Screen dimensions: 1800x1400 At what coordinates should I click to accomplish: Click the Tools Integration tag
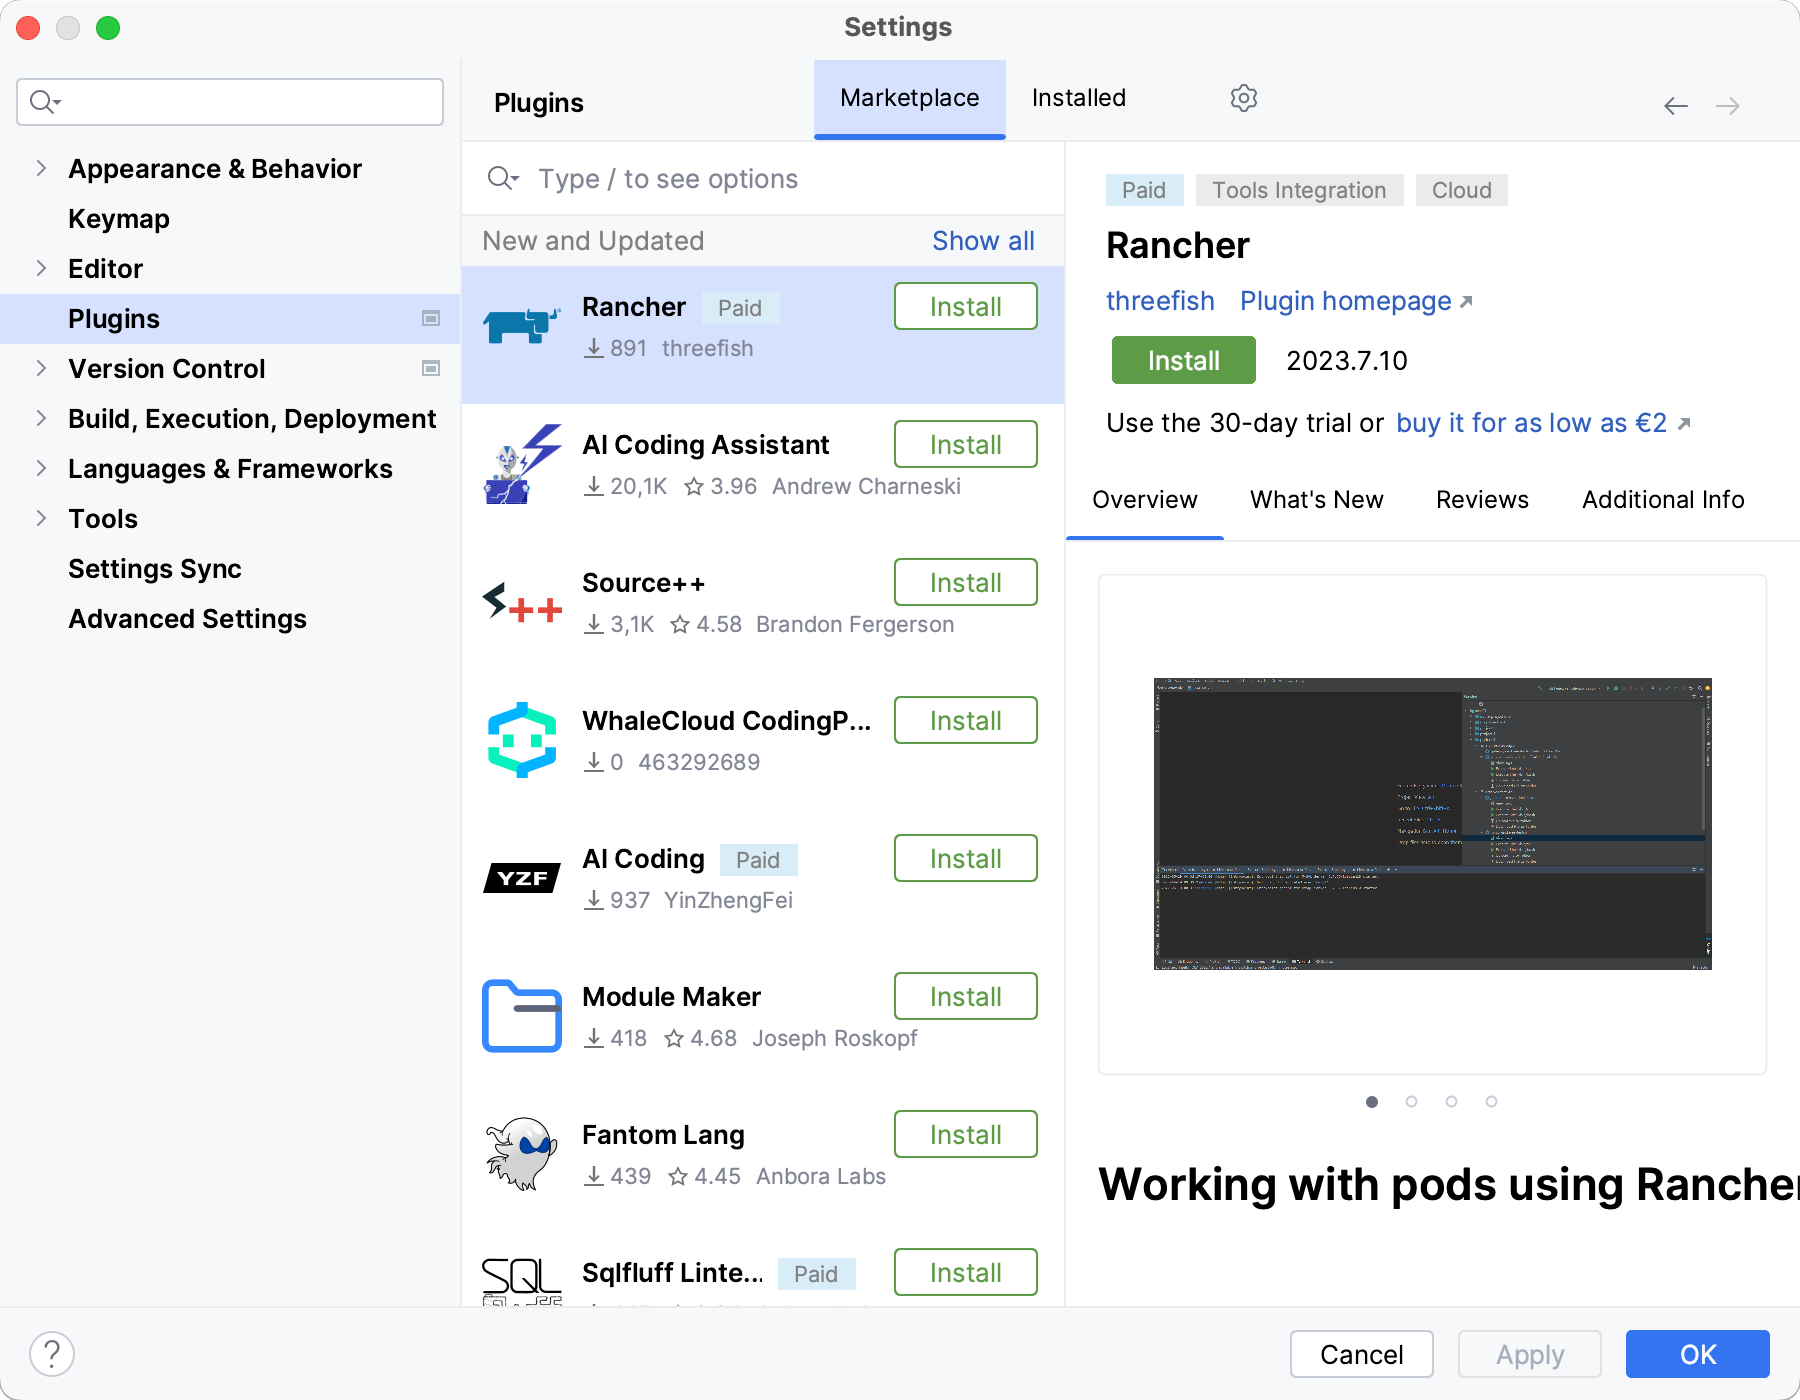click(1299, 190)
